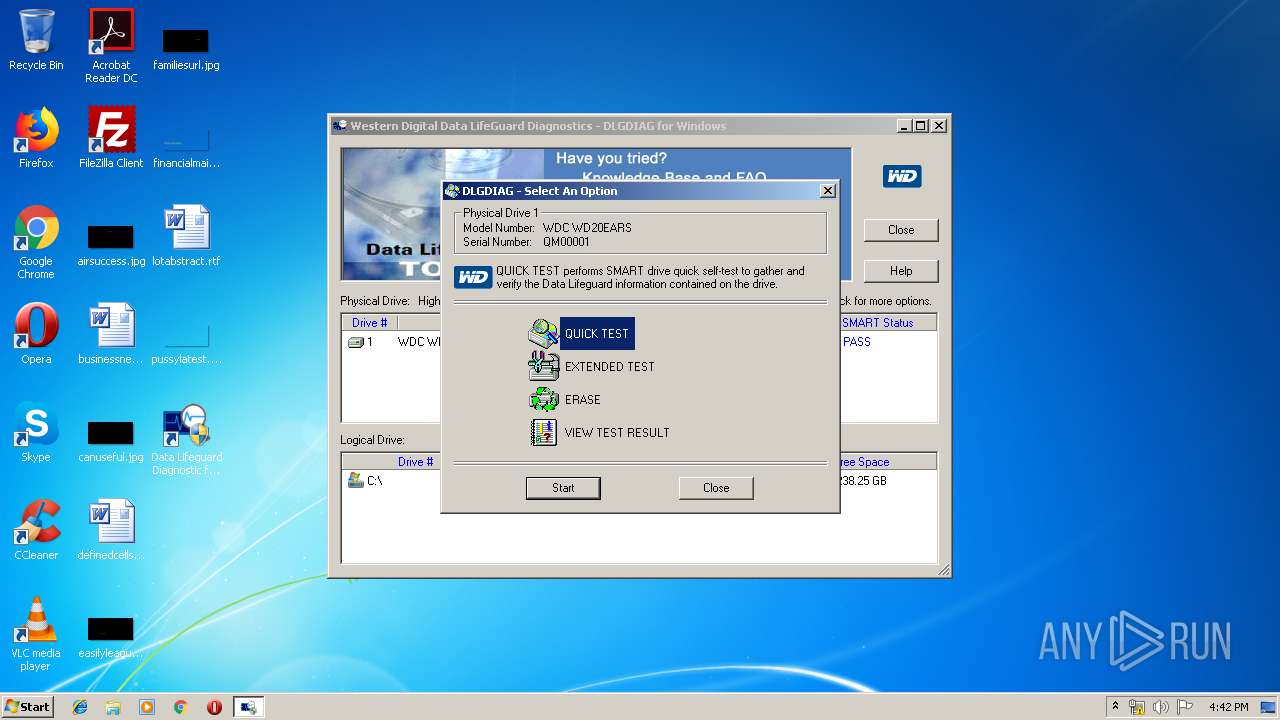Screen dimensions: 1280x720
Task: Open Help in main DLGDIAG window
Action: (x=901, y=271)
